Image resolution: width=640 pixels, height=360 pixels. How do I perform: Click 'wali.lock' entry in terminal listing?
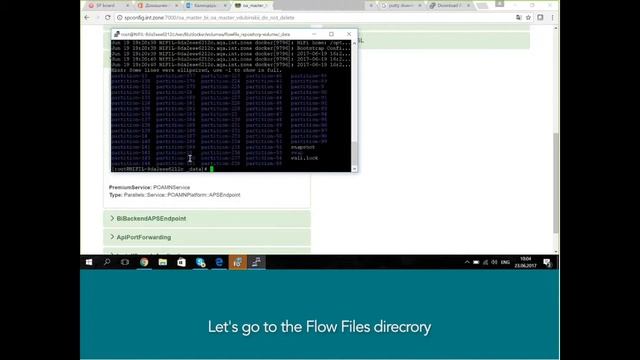point(304,158)
